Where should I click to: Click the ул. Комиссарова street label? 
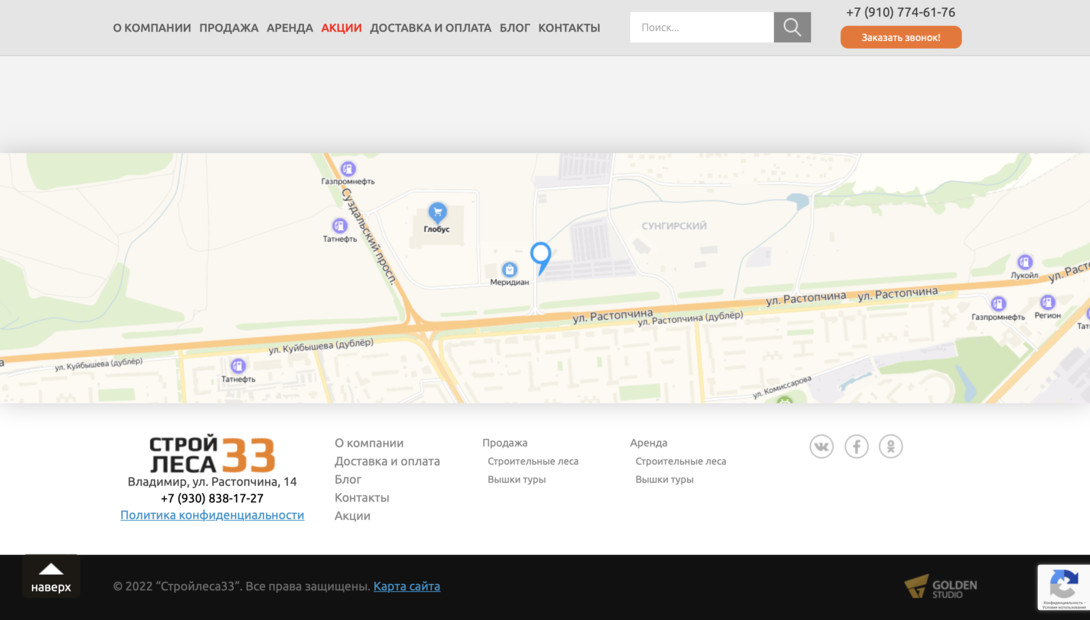[x=782, y=387]
